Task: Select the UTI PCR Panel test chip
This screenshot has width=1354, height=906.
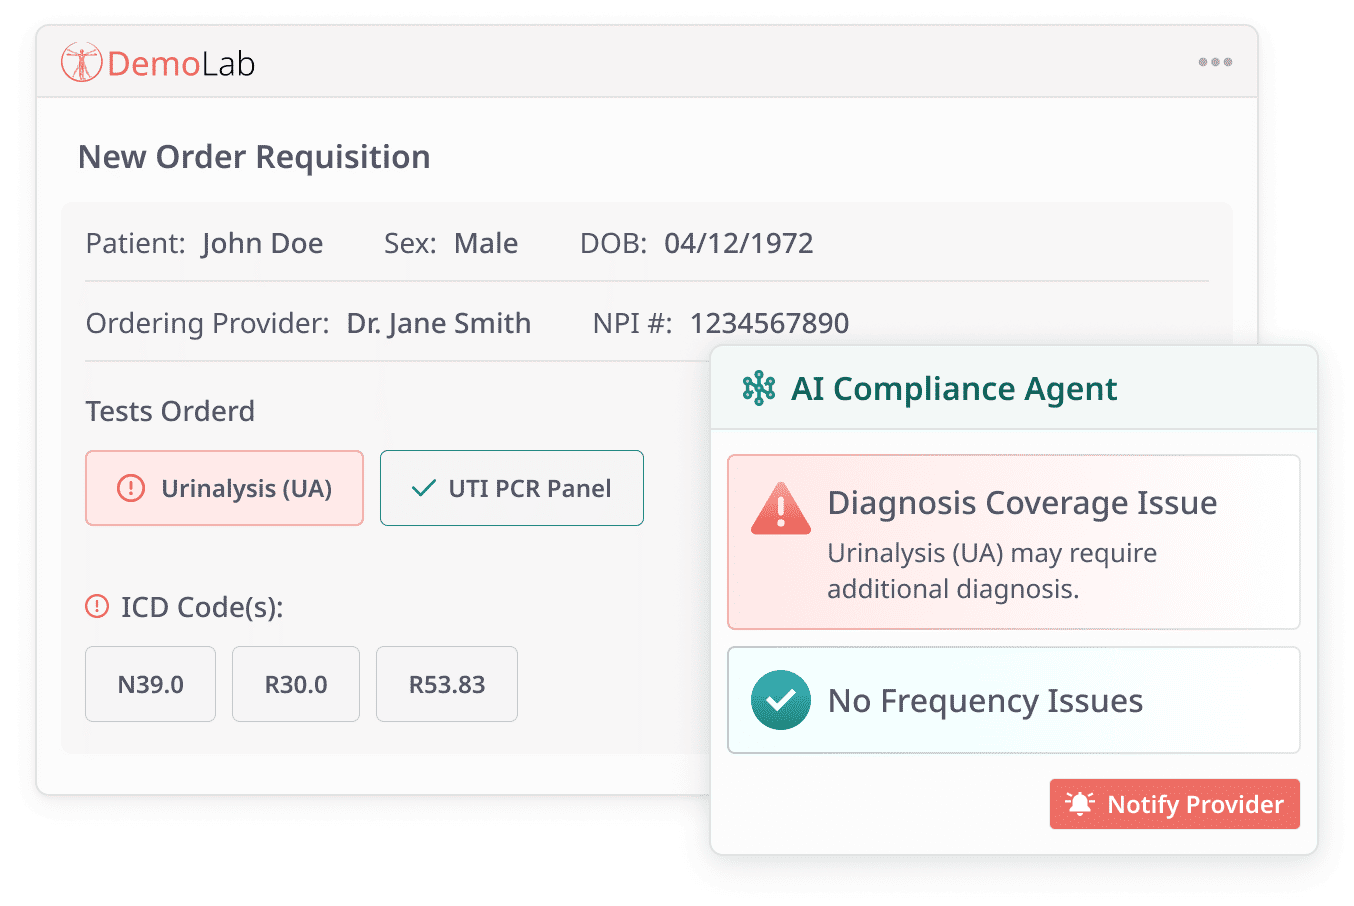Action: point(512,488)
